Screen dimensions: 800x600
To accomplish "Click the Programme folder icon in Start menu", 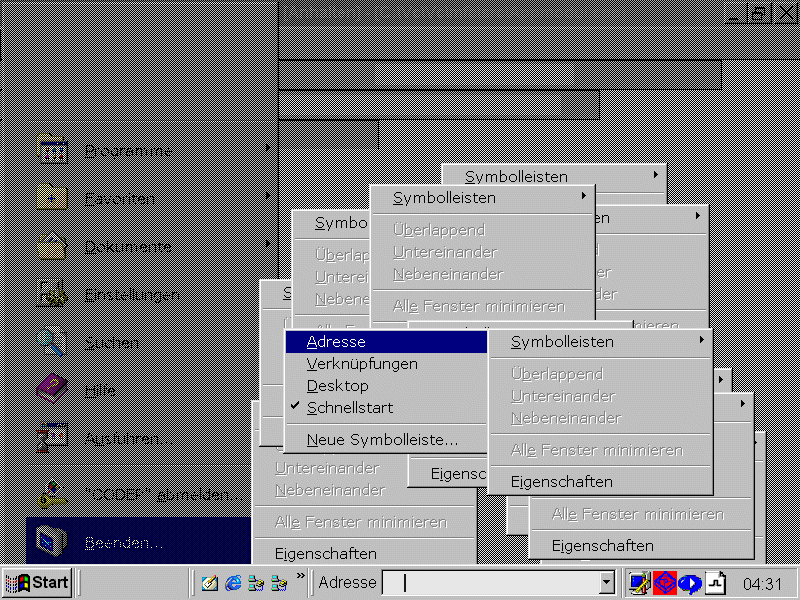I will (x=52, y=150).
